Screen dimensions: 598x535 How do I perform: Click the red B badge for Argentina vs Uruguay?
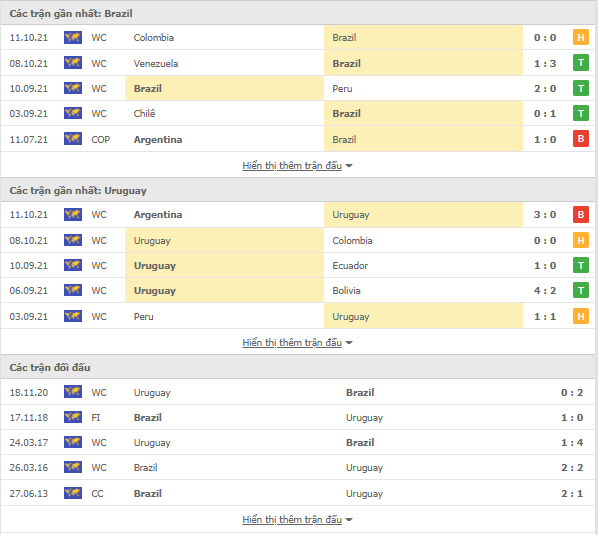[580, 214]
